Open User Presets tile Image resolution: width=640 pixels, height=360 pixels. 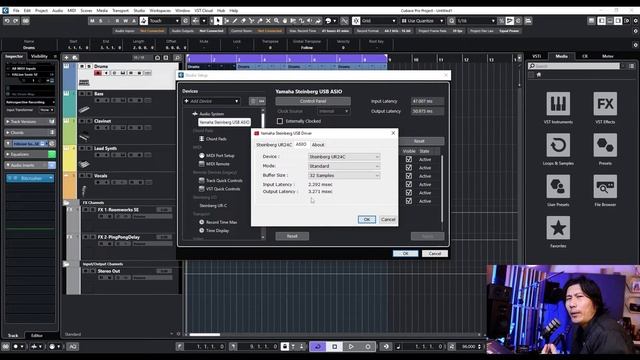point(558,187)
